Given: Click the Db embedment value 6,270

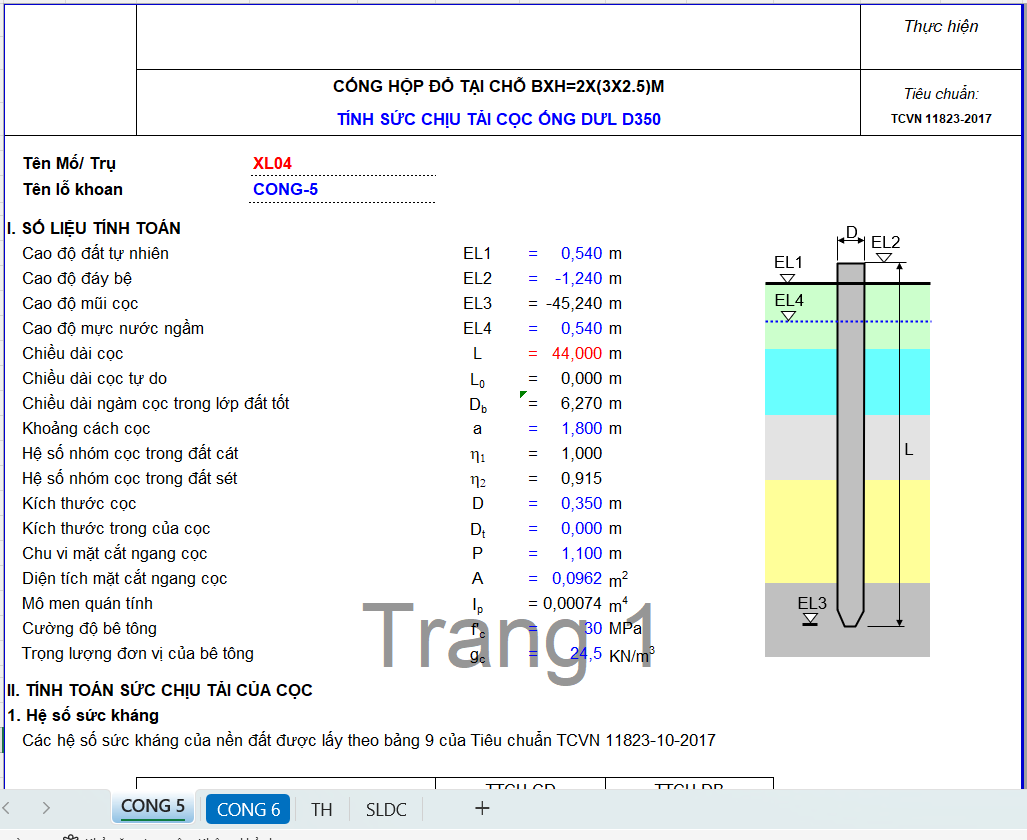Looking at the screenshot, I should tap(582, 403).
